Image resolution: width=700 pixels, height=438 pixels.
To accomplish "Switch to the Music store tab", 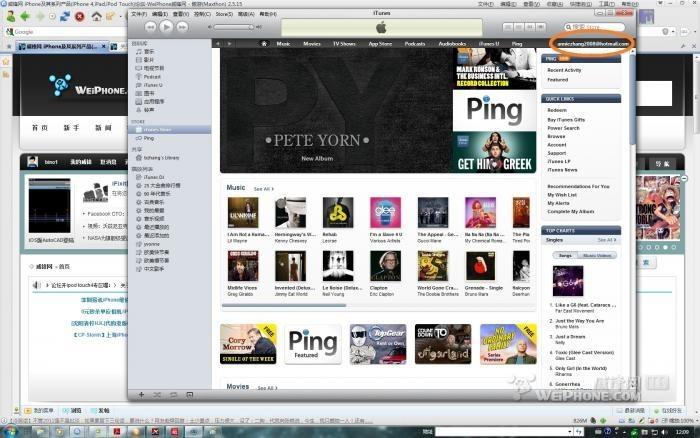I will [283, 44].
